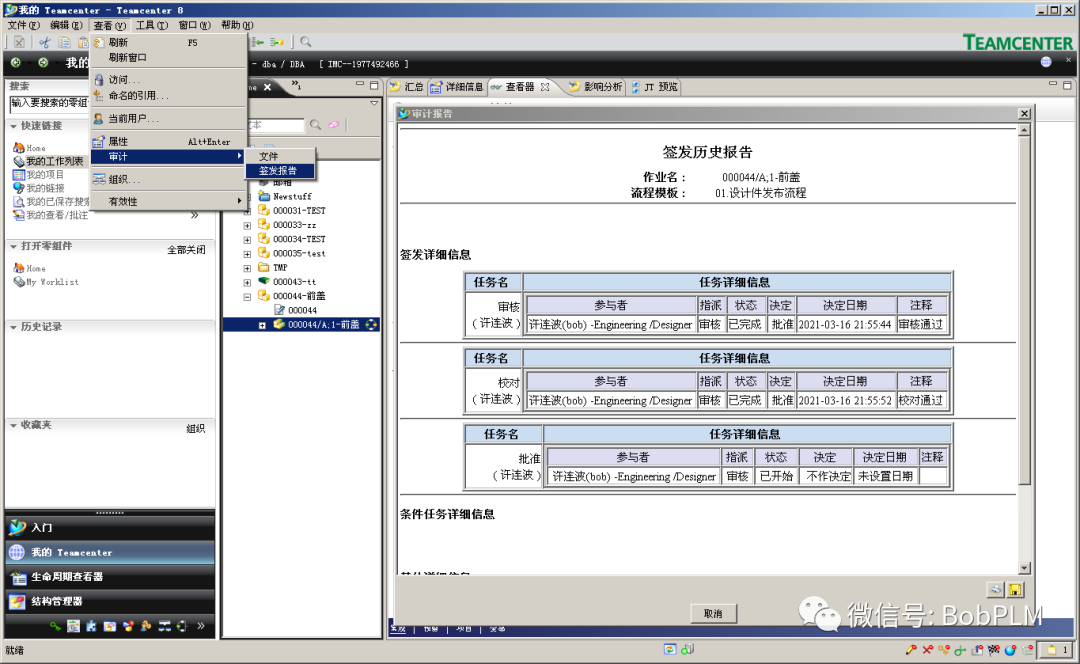The image size is (1080, 664).
Task: Click the refresh sync icon in status bar
Action: coord(669,650)
